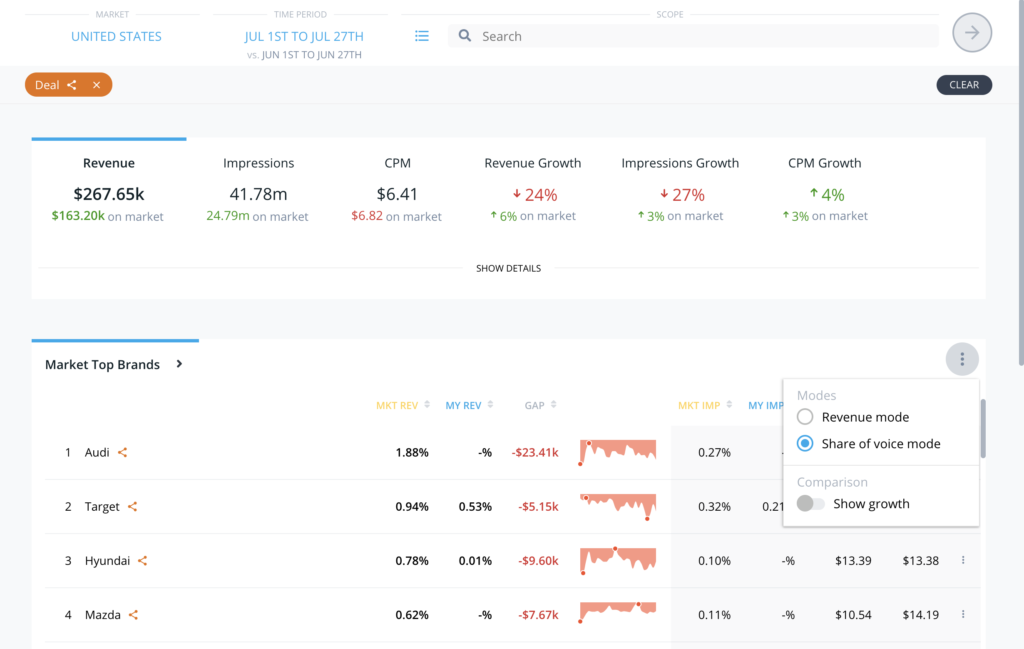This screenshot has height=649, width=1024.
Task: Share the Audi brand
Action: 122,452
